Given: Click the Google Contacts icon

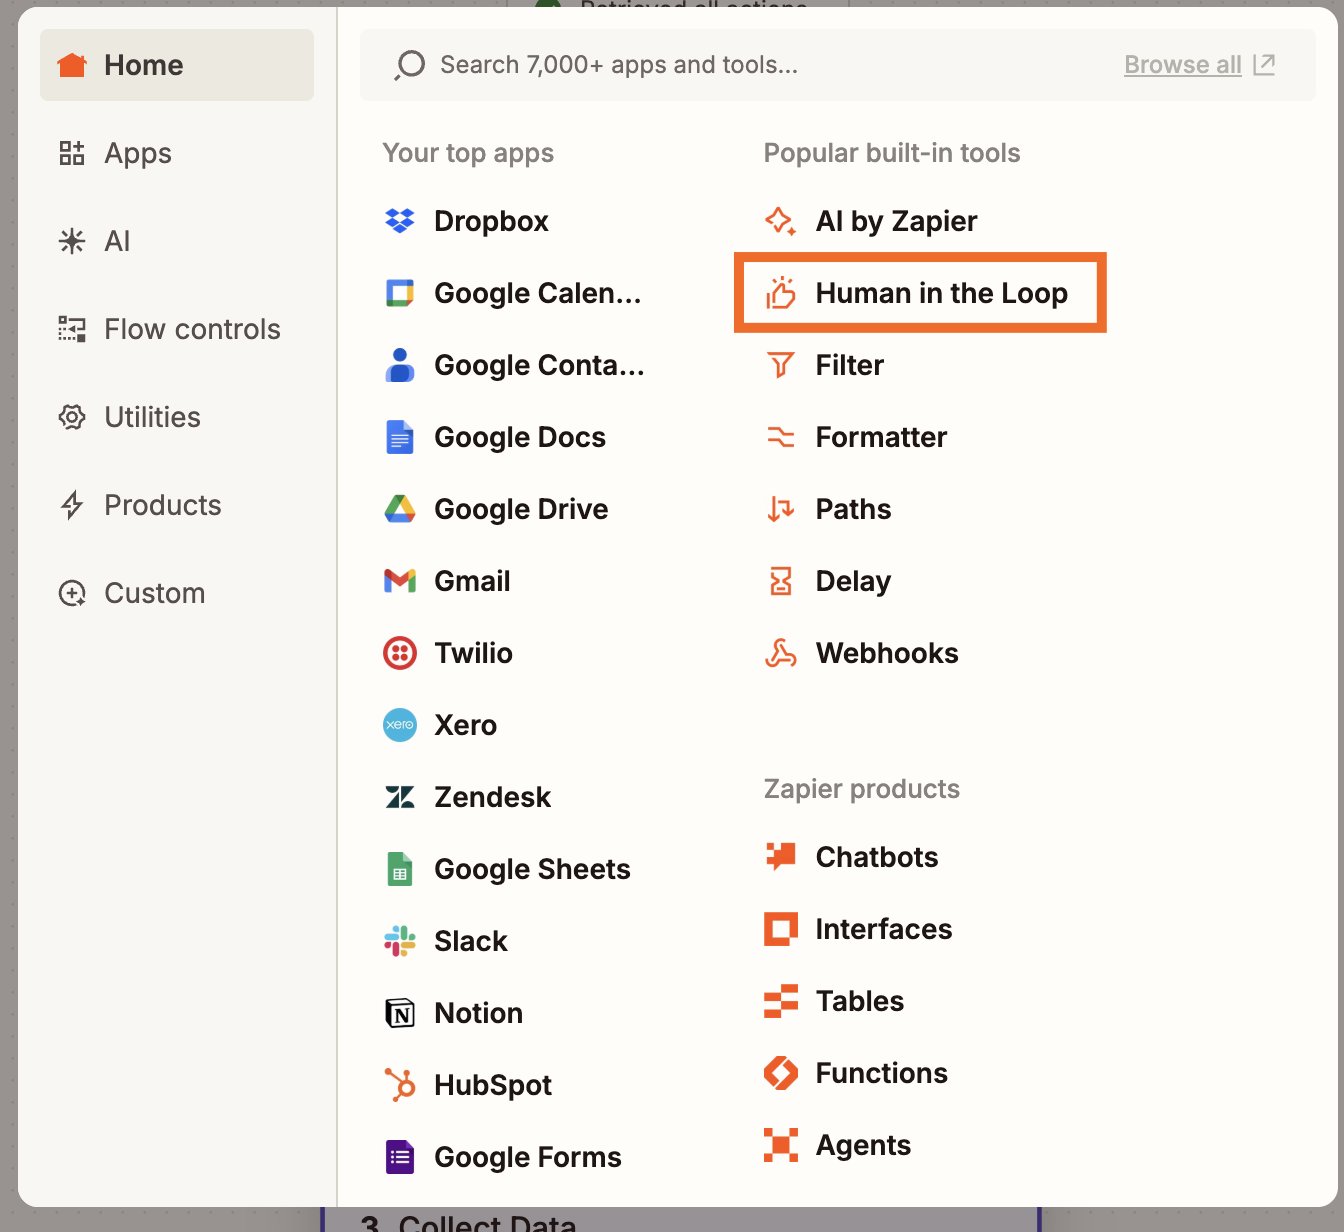Looking at the screenshot, I should [x=400, y=365].
